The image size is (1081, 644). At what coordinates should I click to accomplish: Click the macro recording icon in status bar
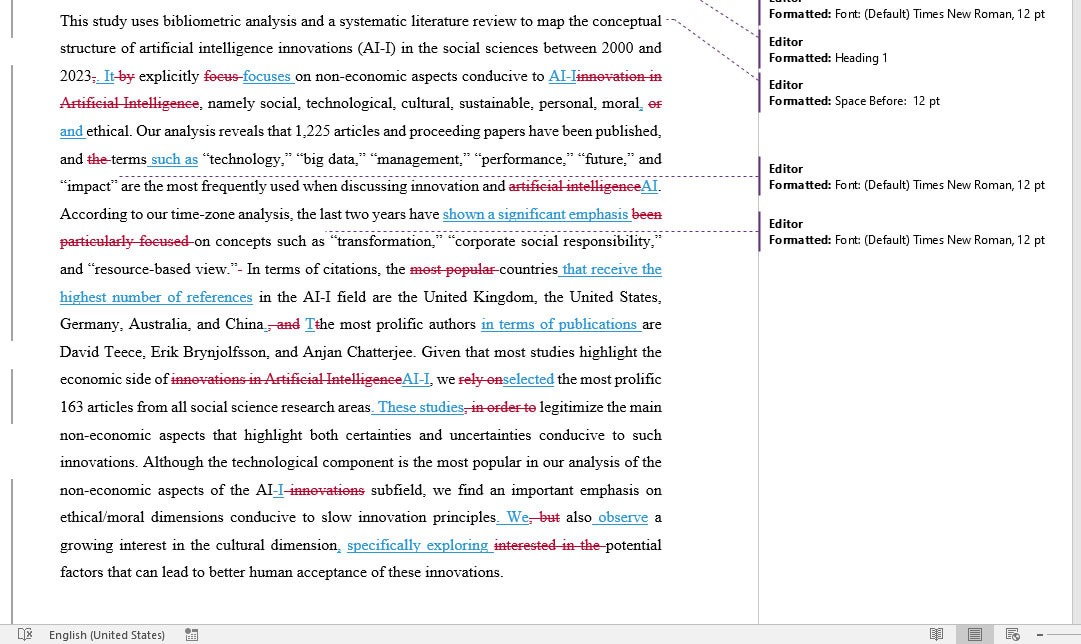(191, 634)
